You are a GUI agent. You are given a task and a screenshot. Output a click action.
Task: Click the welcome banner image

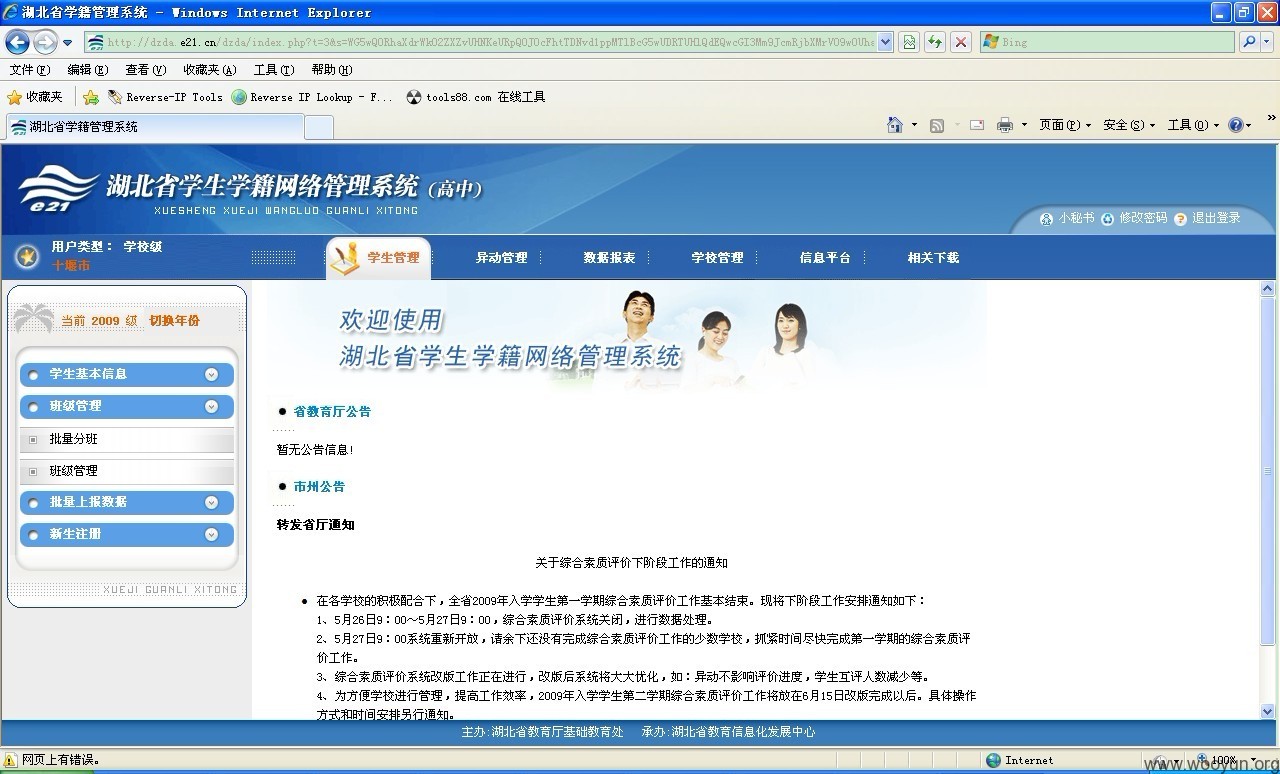(x=618, y=336)
